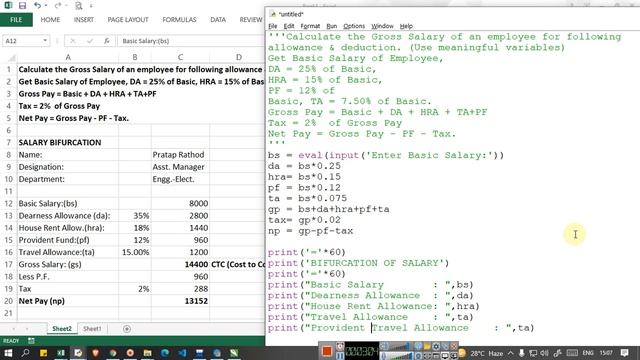Switch to the DATA ribbon tab
The image size is (640, 360).
click(x=218, y=20)
